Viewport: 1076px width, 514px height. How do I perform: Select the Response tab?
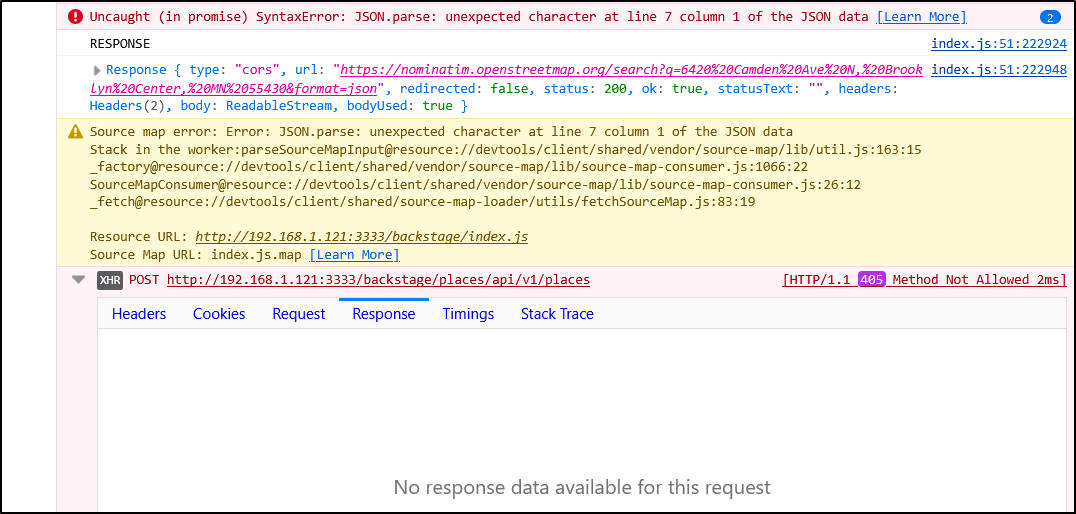click(384, 314)
